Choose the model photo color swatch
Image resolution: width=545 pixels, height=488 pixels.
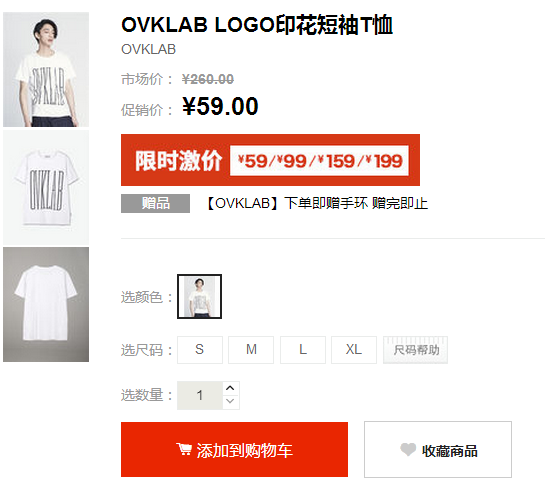200,296
